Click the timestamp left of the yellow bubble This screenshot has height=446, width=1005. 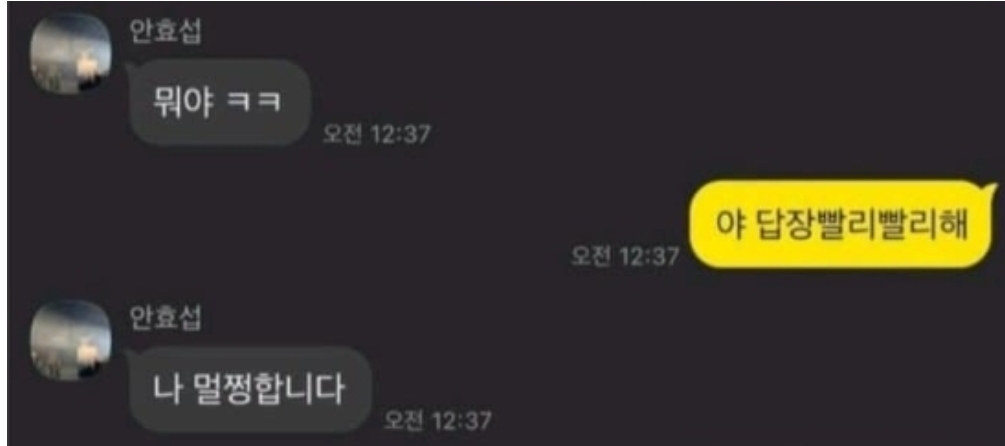pos(625,256)
